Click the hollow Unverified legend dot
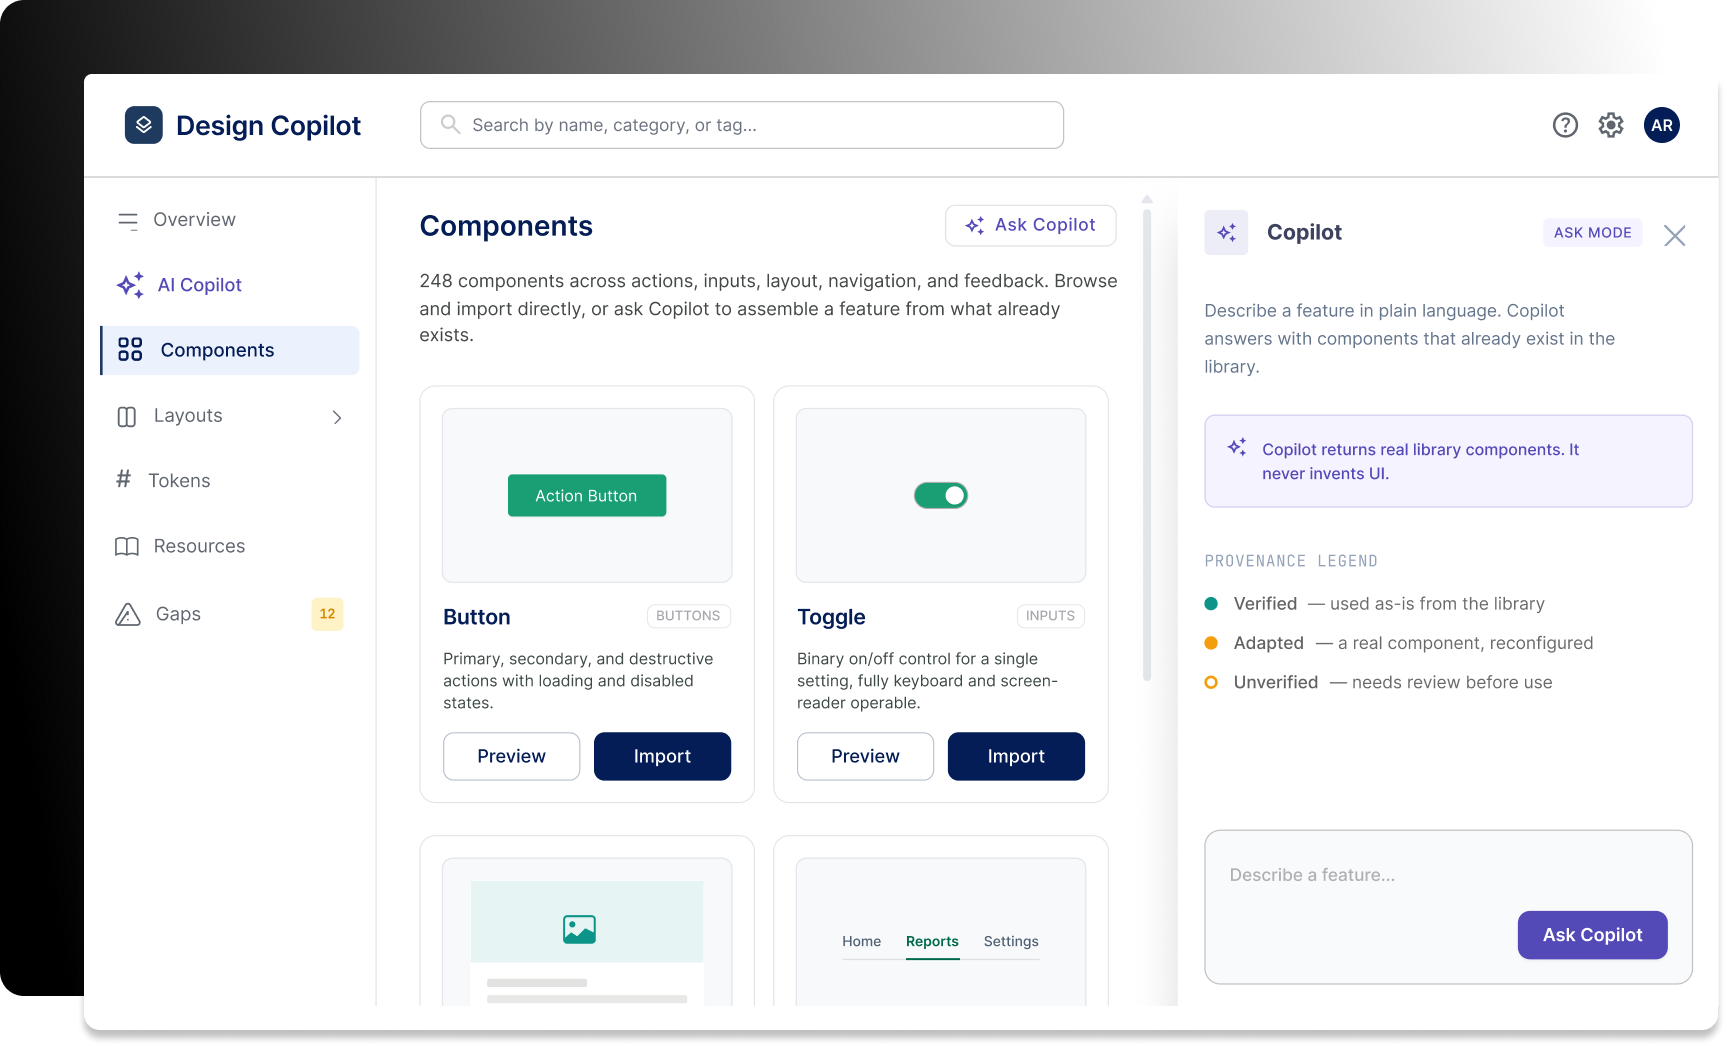 [x=1211, y=682]
